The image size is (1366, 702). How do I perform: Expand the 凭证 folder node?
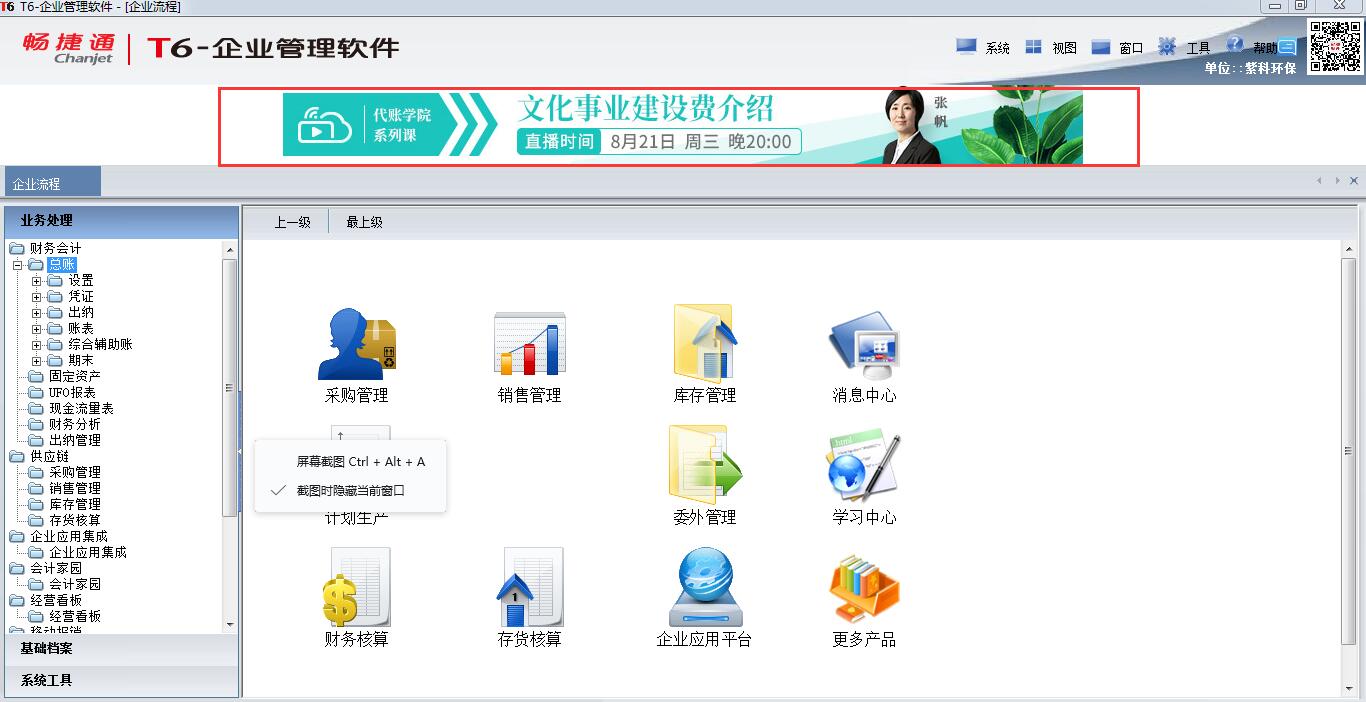(36, 297)
